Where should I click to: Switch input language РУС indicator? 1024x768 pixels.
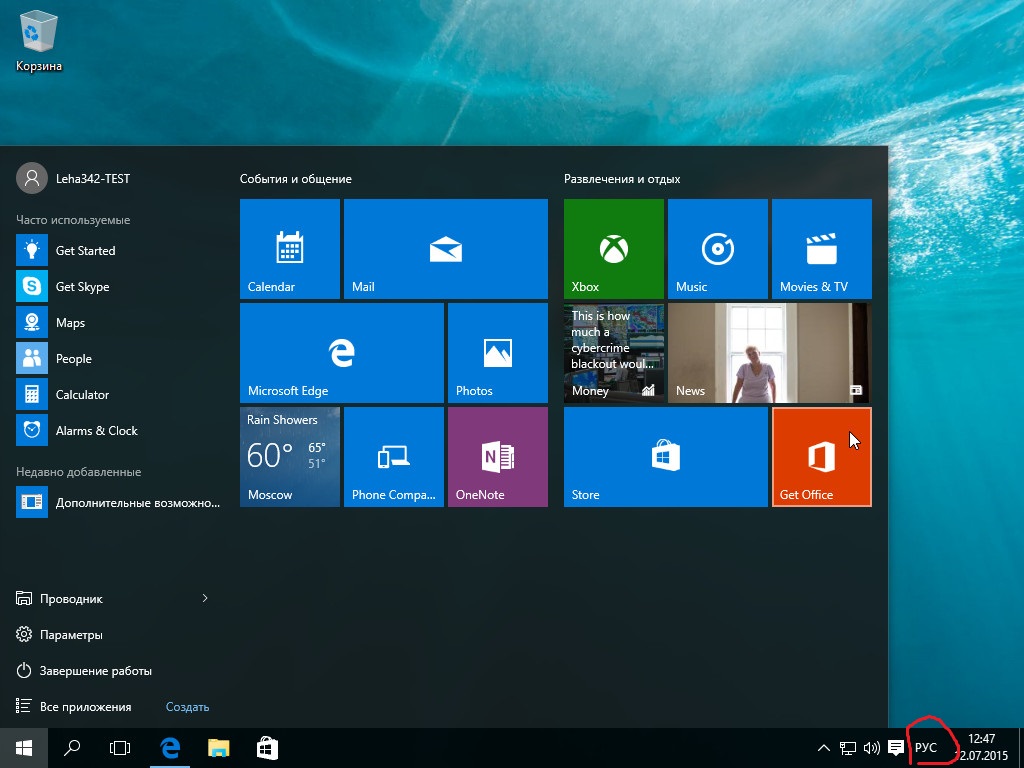pyautogui.click(x=925, y=748)
